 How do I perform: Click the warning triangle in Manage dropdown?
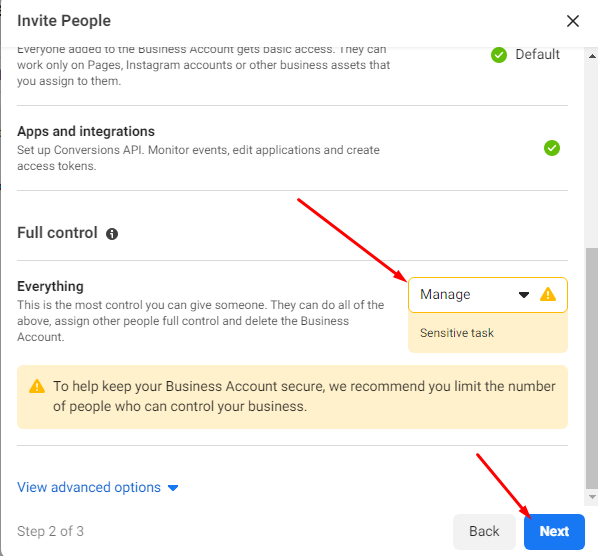[x=548, y=294]
